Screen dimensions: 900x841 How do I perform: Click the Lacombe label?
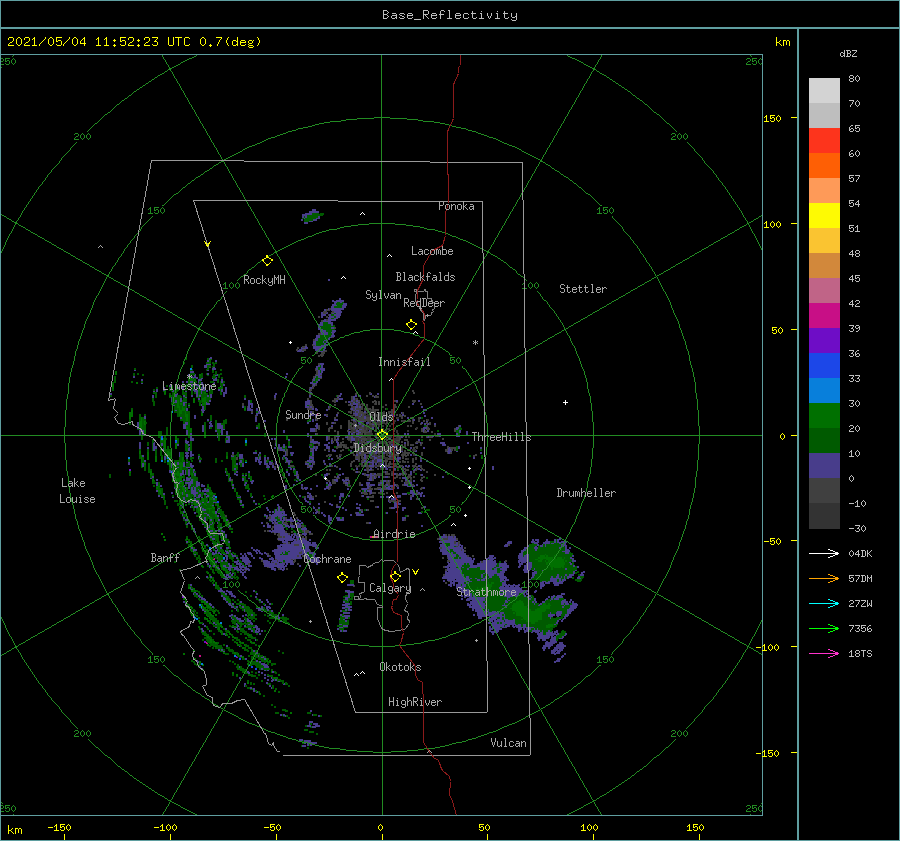pyautogui.click(x=432, y=251)
